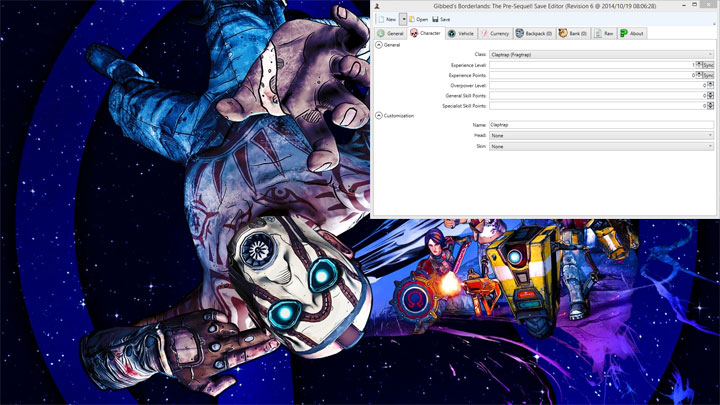The width and height of the screenshot is (720, 405).
Task: Click the Experience Points input field
Action: [592, 75]
